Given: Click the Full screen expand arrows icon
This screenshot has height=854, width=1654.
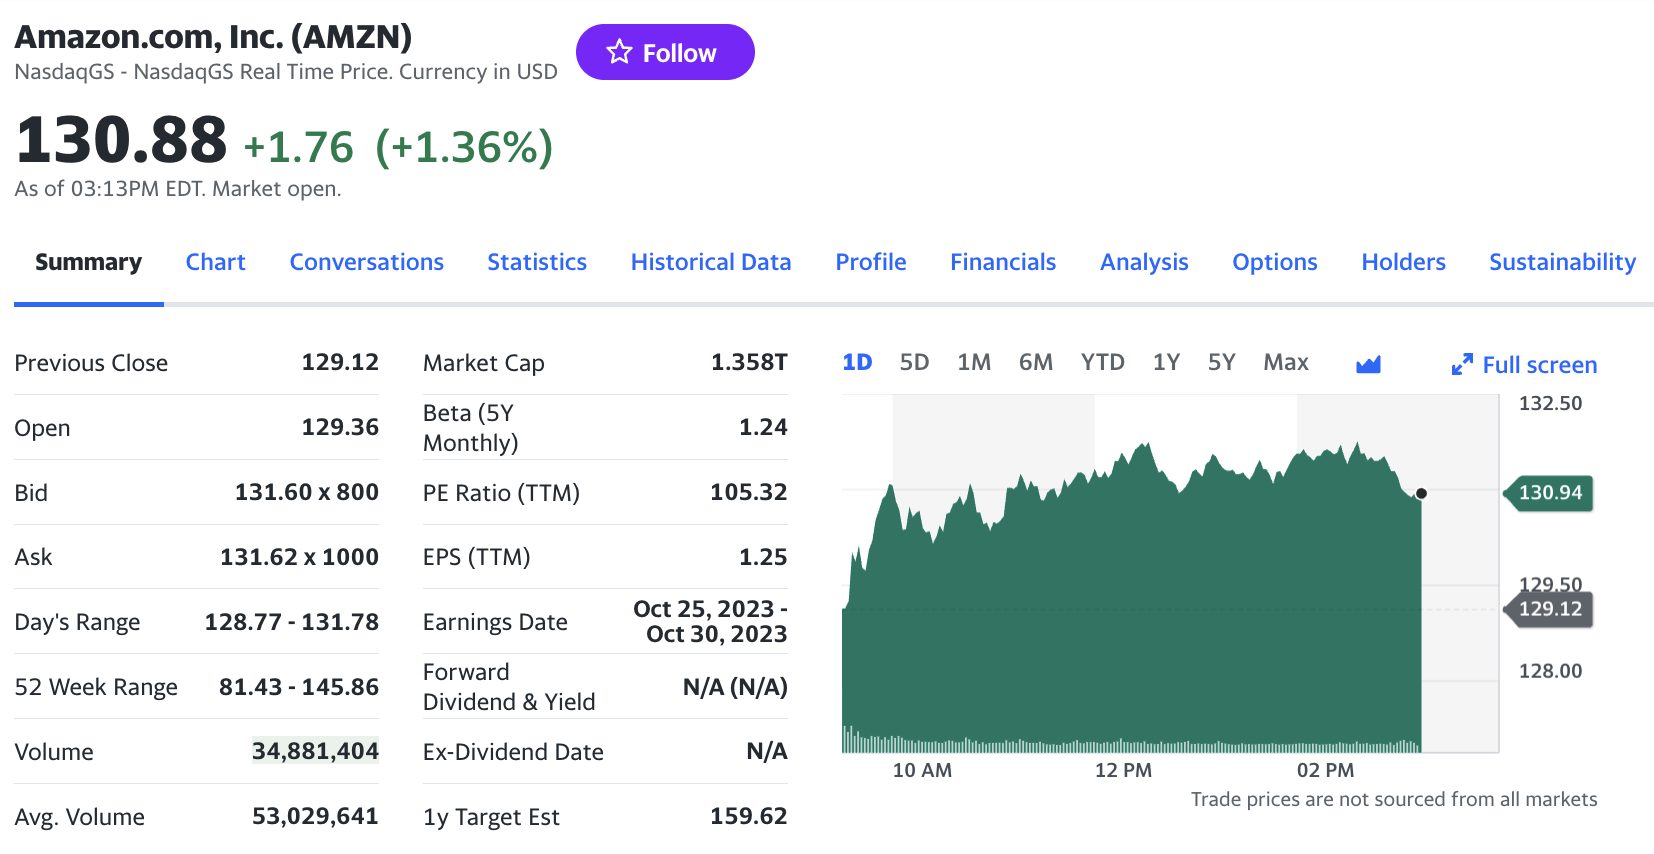Looking at the screenshot, I should [1462, 365].
